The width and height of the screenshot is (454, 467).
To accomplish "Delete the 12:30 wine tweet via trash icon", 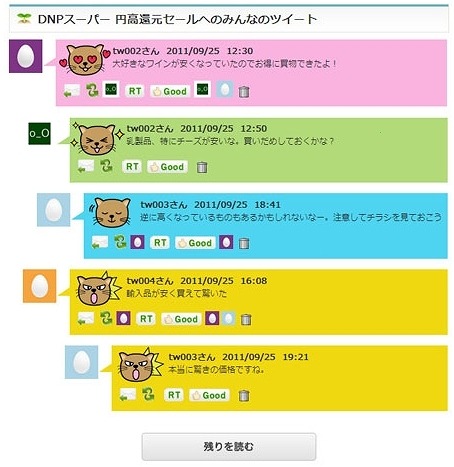I will point(244,91).
